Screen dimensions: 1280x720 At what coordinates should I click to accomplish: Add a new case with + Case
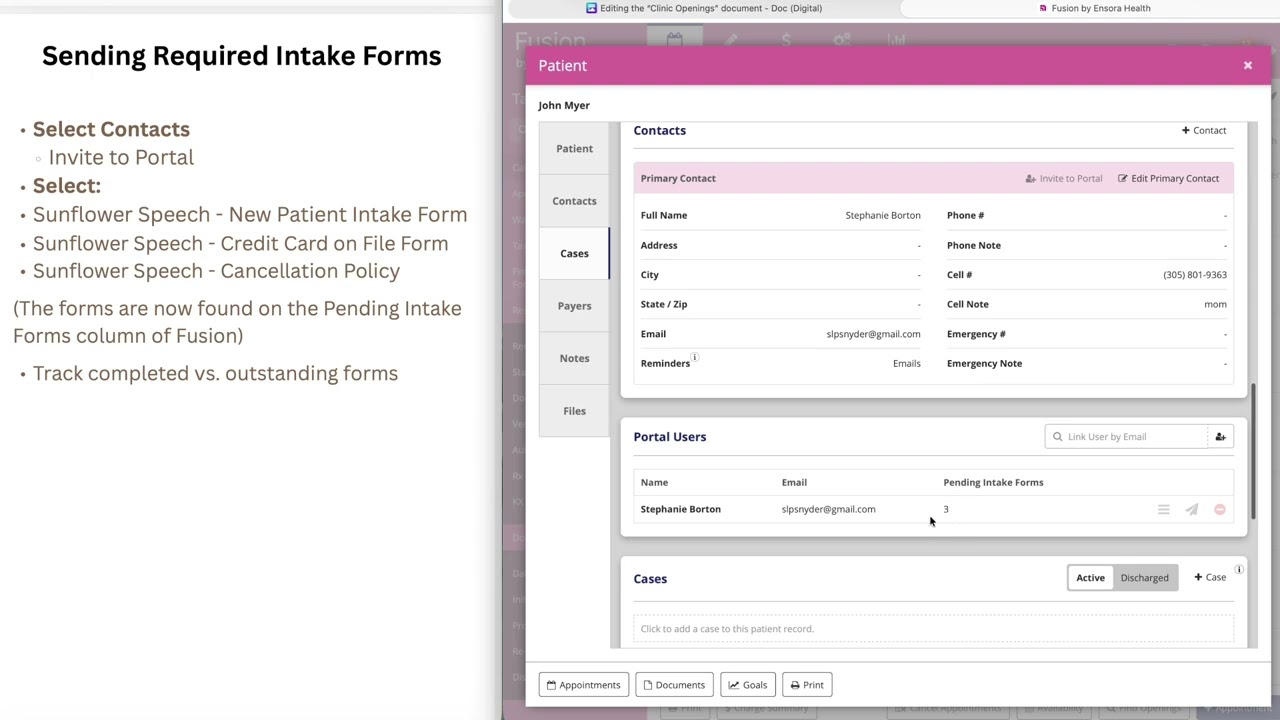[1210, 577]
